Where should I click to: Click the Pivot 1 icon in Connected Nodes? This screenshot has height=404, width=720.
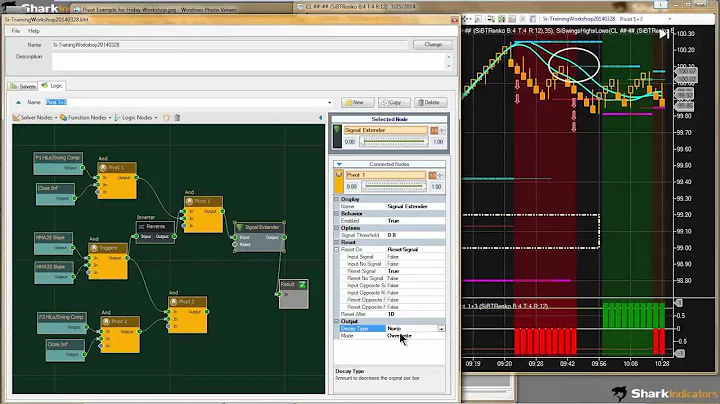[x=338, y=174]
